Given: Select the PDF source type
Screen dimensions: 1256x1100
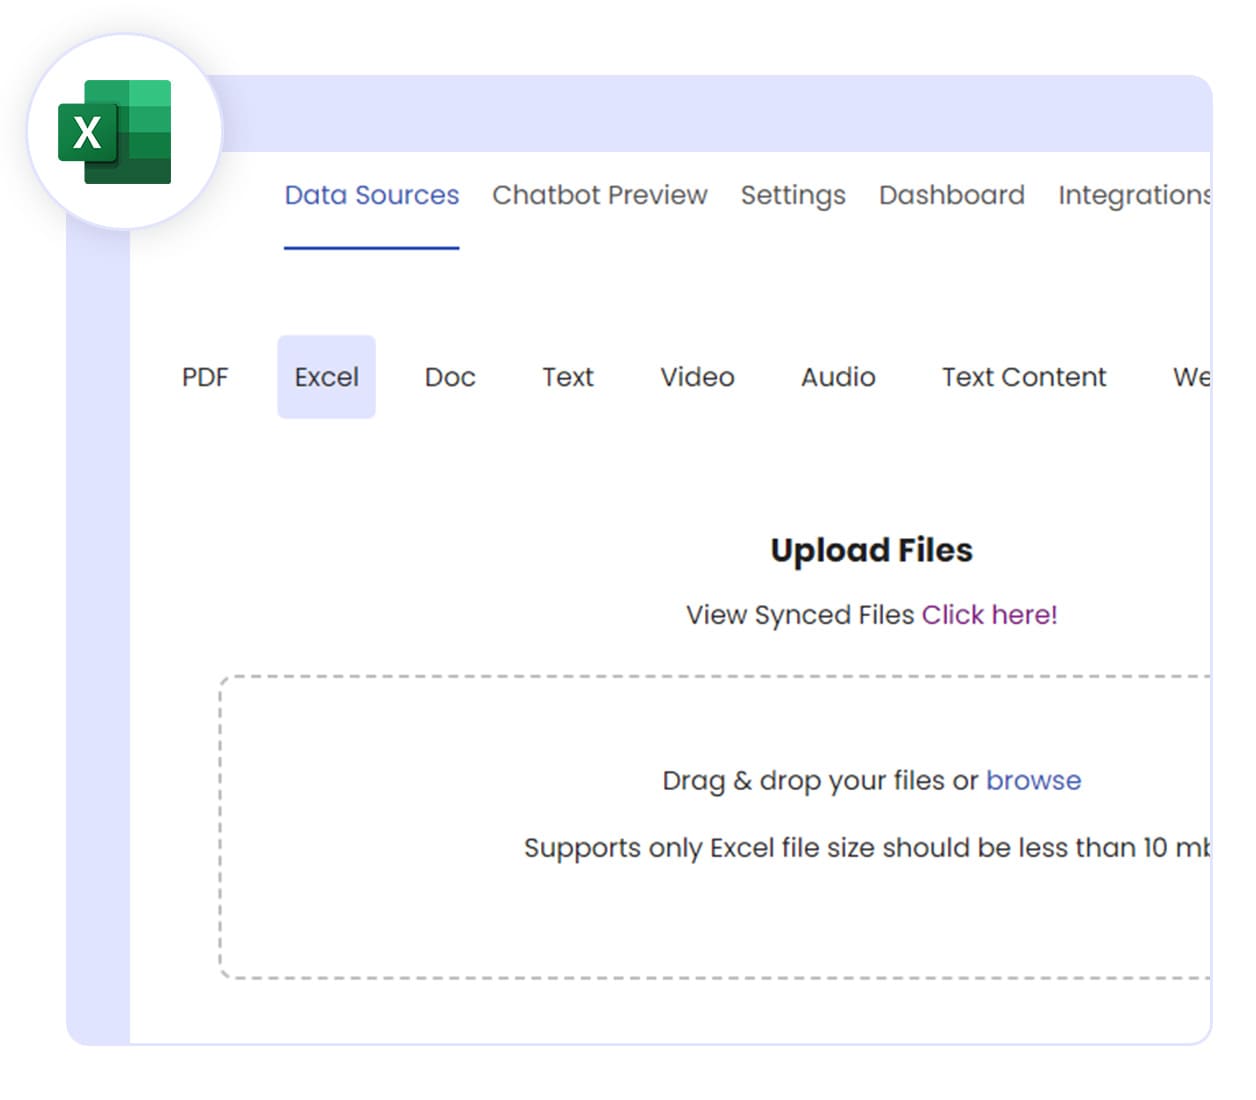Looking at the screenshot, I should (x=205, y=377).
